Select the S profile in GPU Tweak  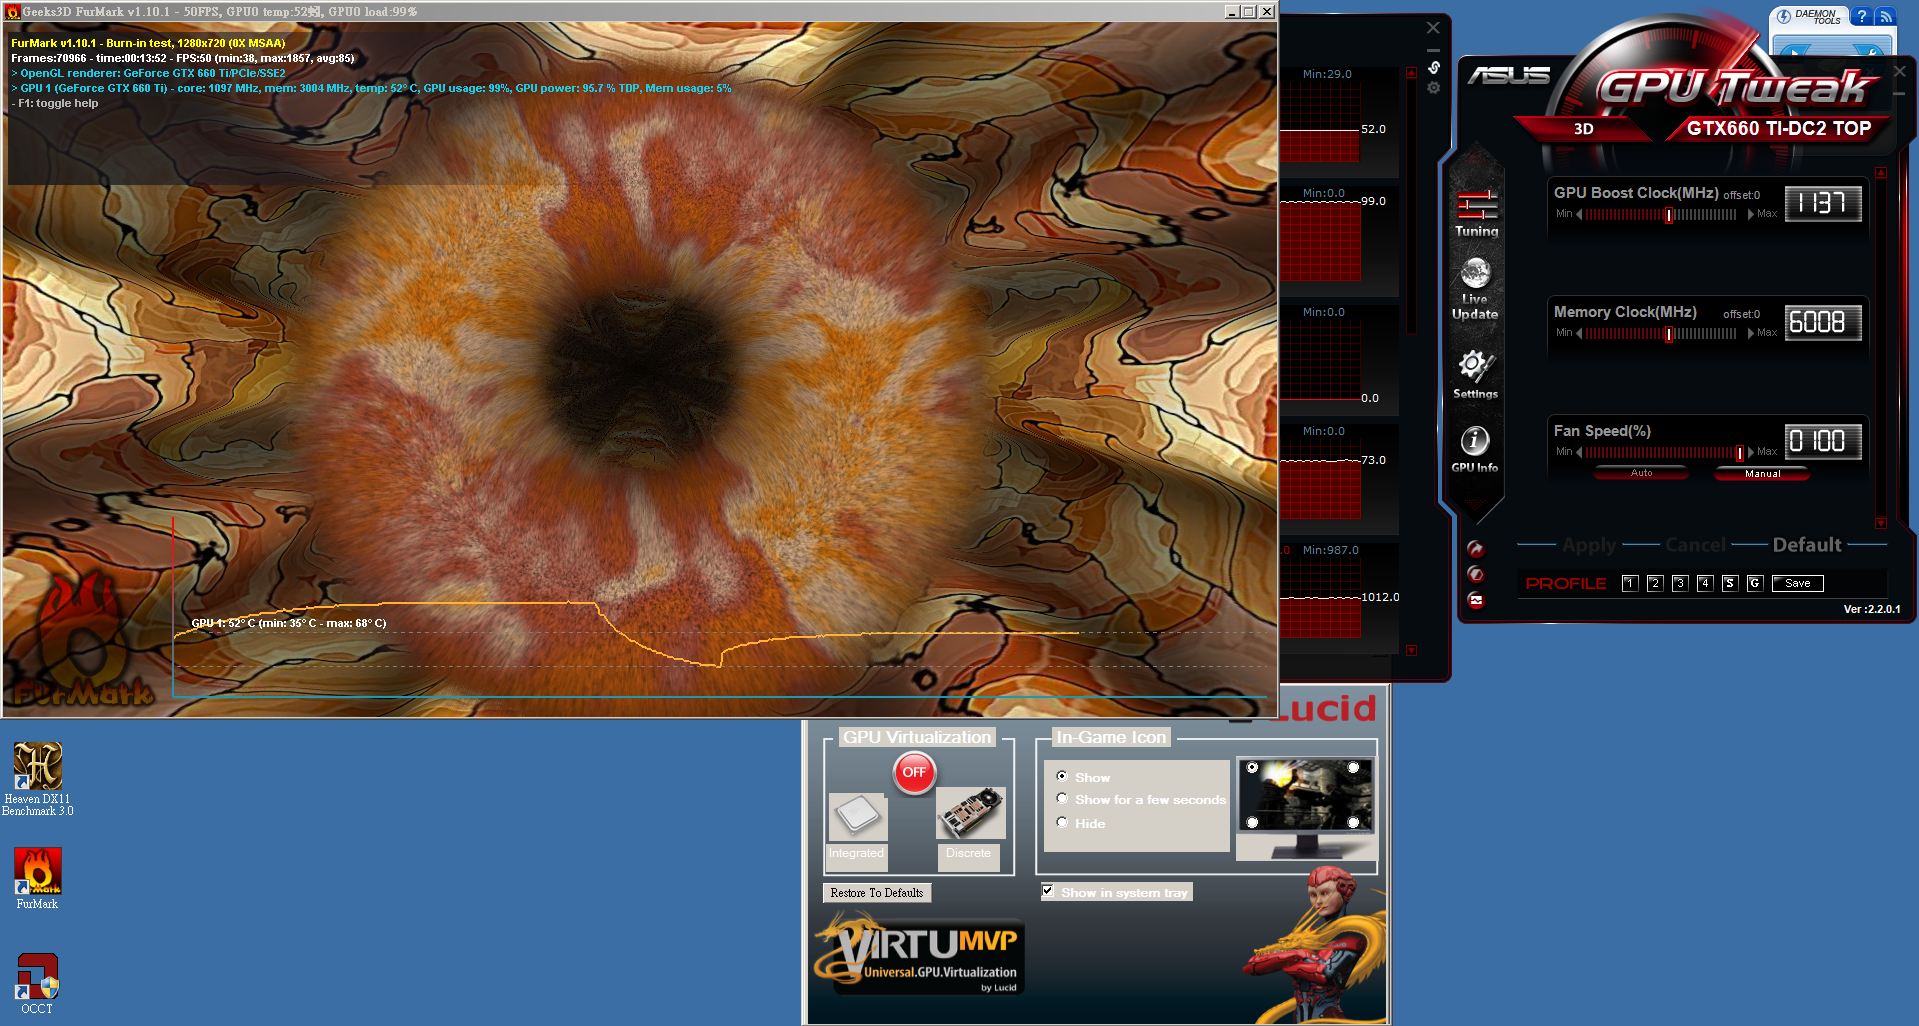(x=1730, y=583)
